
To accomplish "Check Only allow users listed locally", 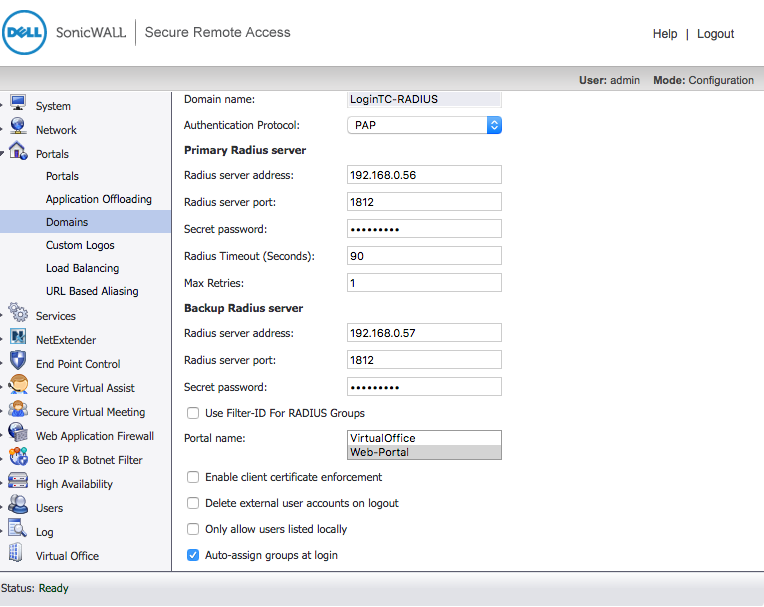I will pyautogui.click(x=193, y=529).
